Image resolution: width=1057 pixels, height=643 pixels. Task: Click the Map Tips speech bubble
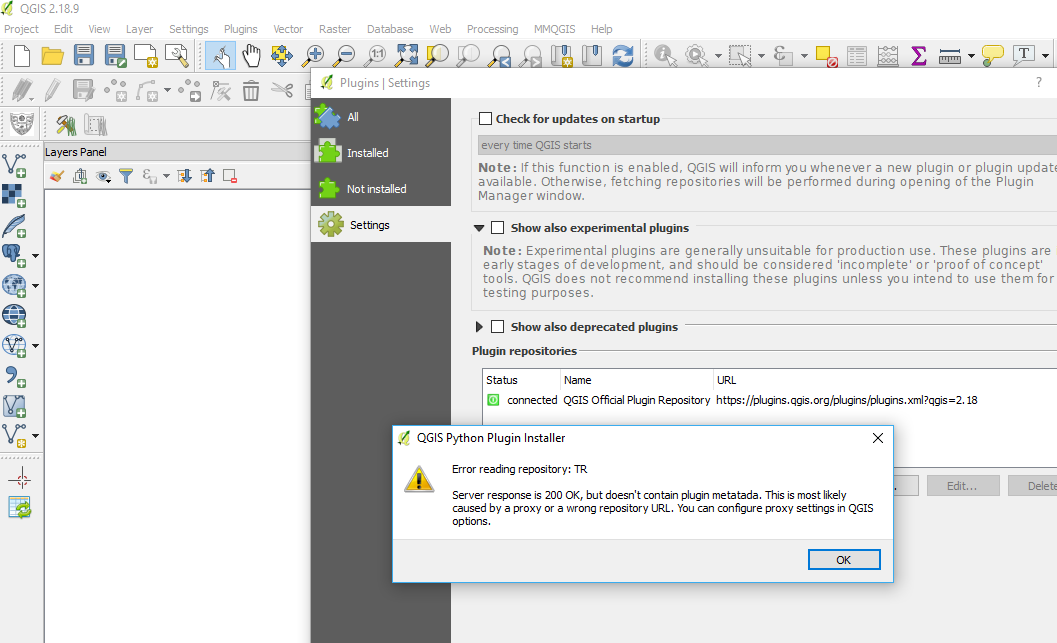point(992,55)
